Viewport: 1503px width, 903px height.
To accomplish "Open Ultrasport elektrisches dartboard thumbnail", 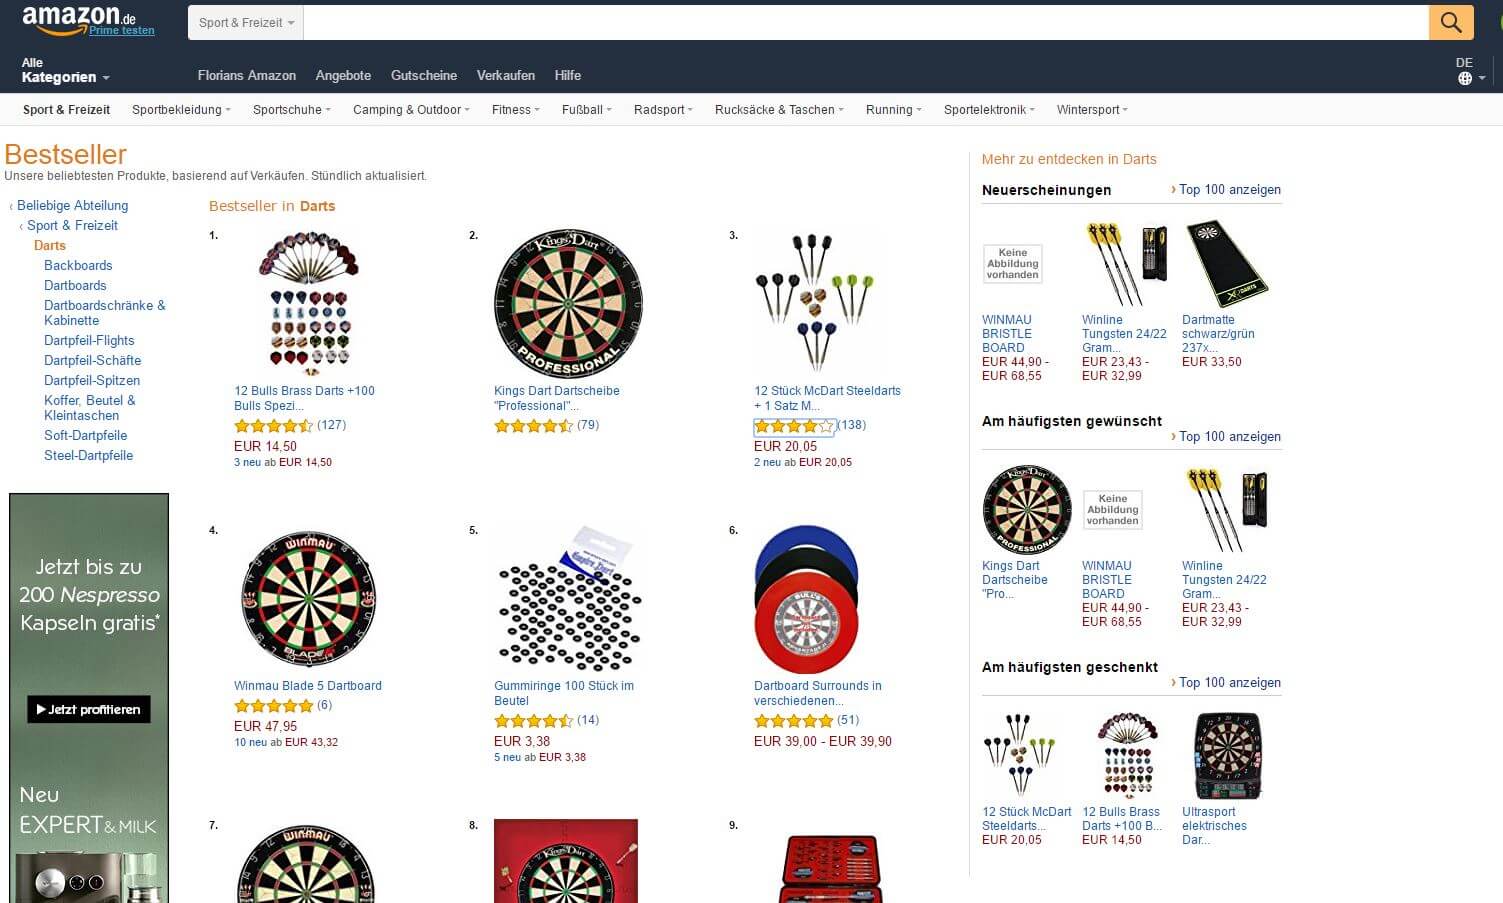I will 1227,756.
